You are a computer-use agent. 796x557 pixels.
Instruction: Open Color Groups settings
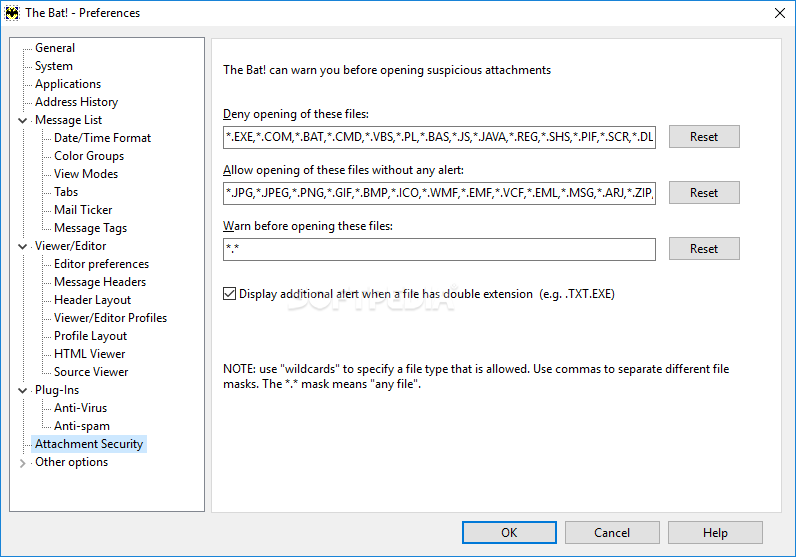pos(89,156)
